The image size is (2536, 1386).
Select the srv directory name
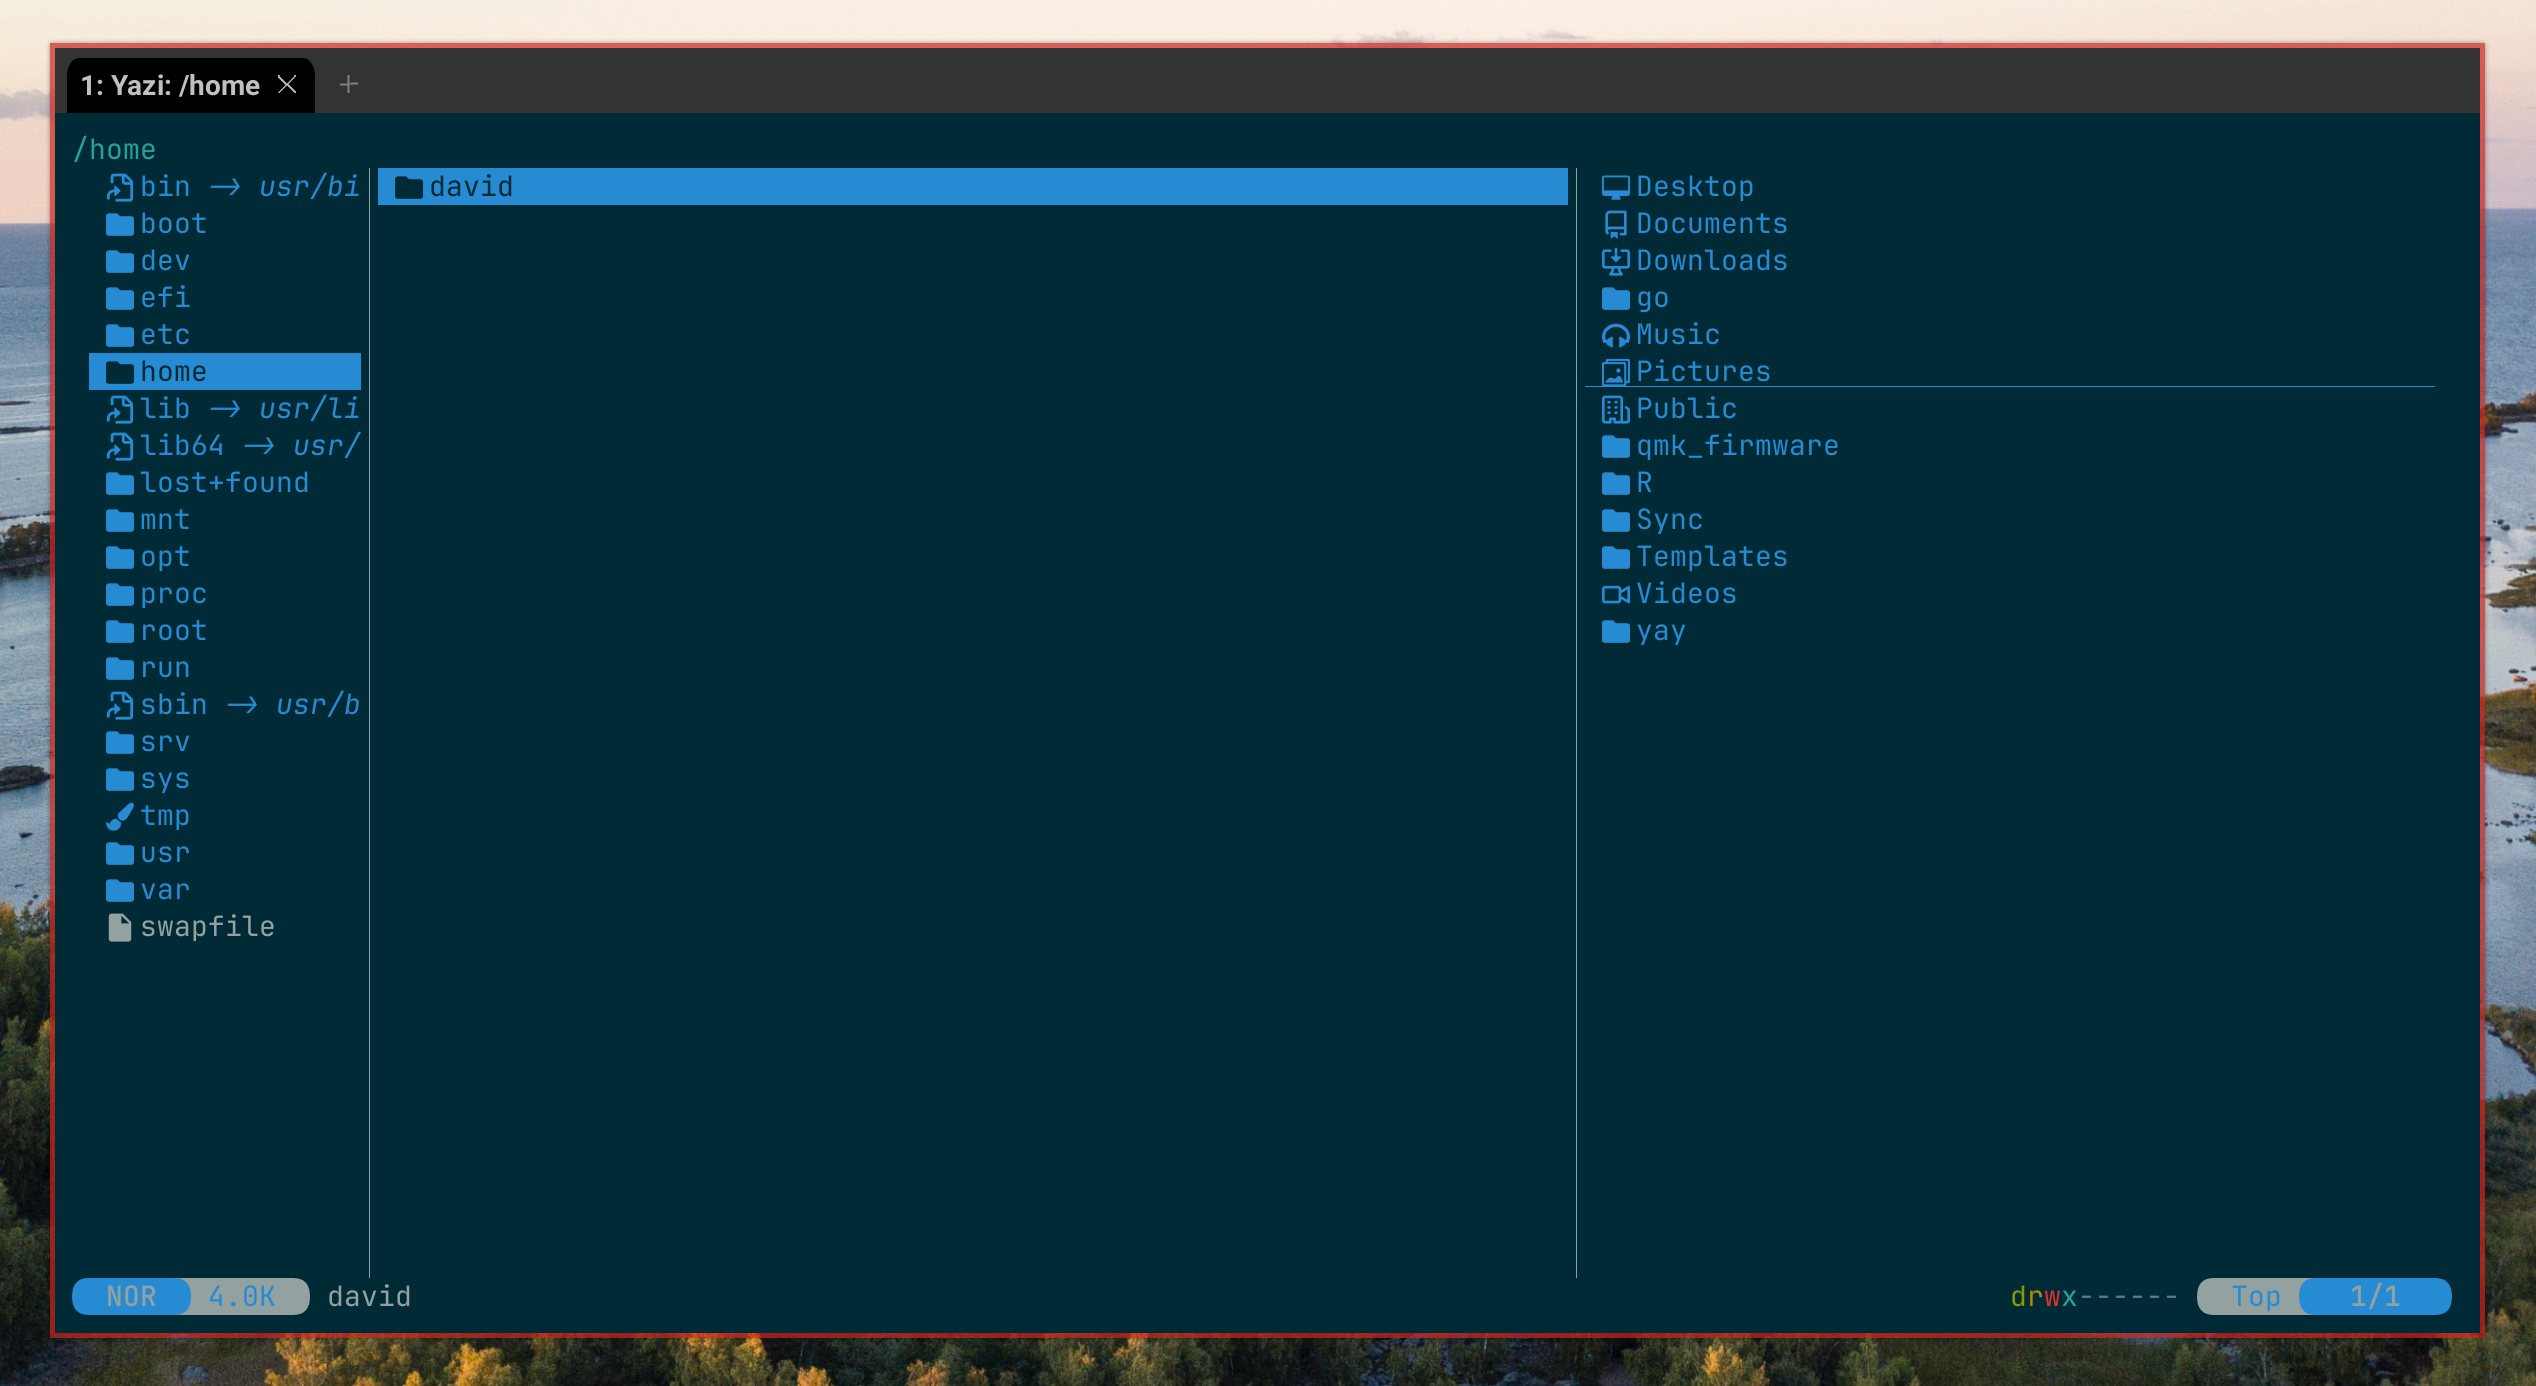[x=165, y=742]
